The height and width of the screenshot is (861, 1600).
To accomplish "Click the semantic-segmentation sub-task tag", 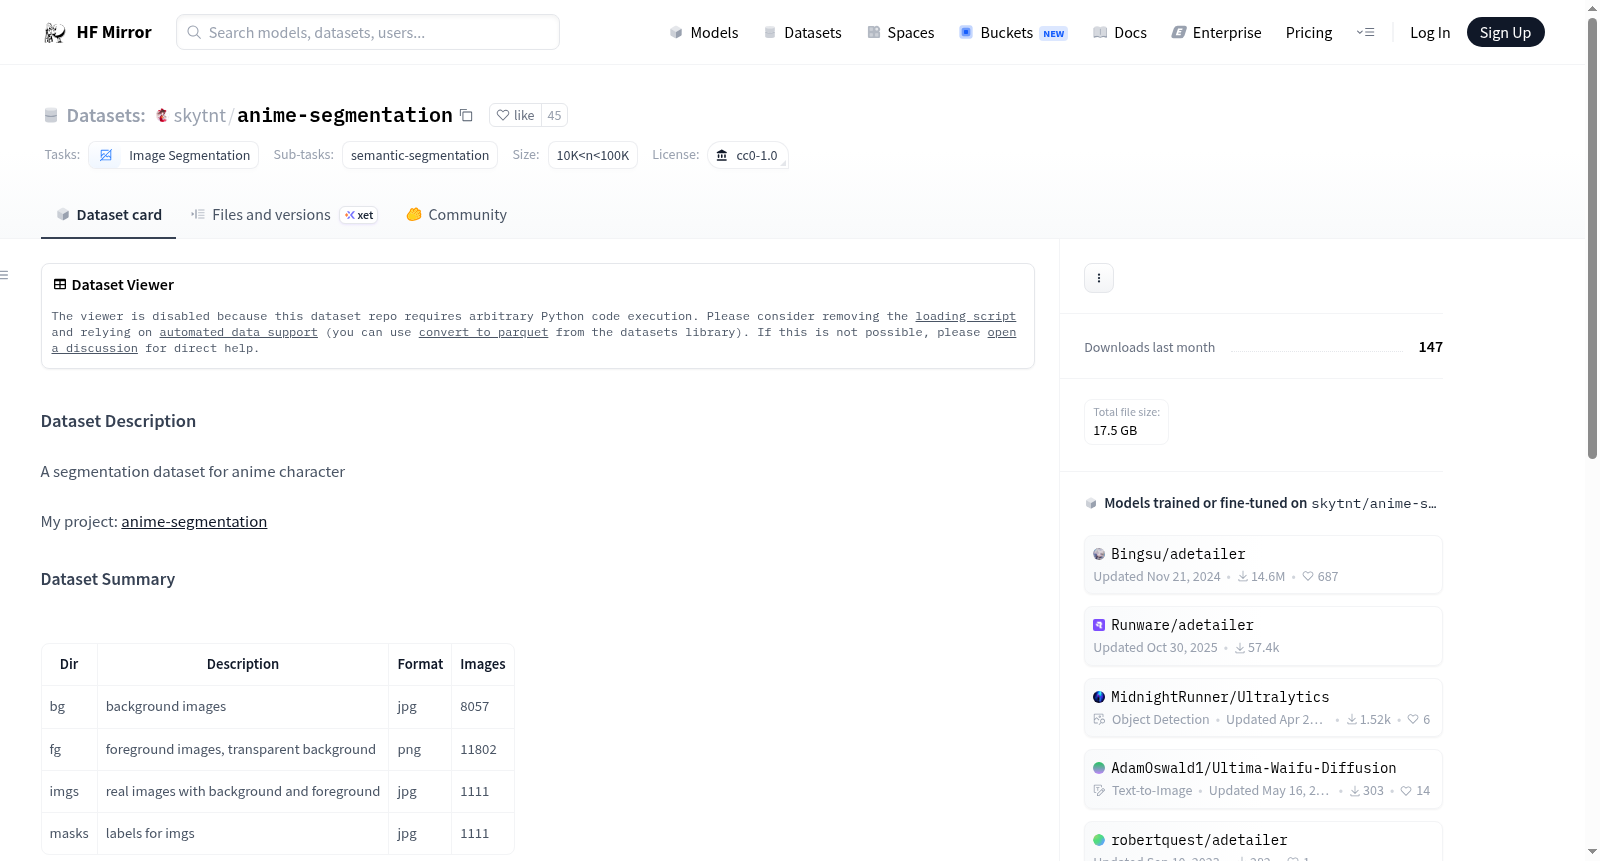I will (x=420, y=155).
